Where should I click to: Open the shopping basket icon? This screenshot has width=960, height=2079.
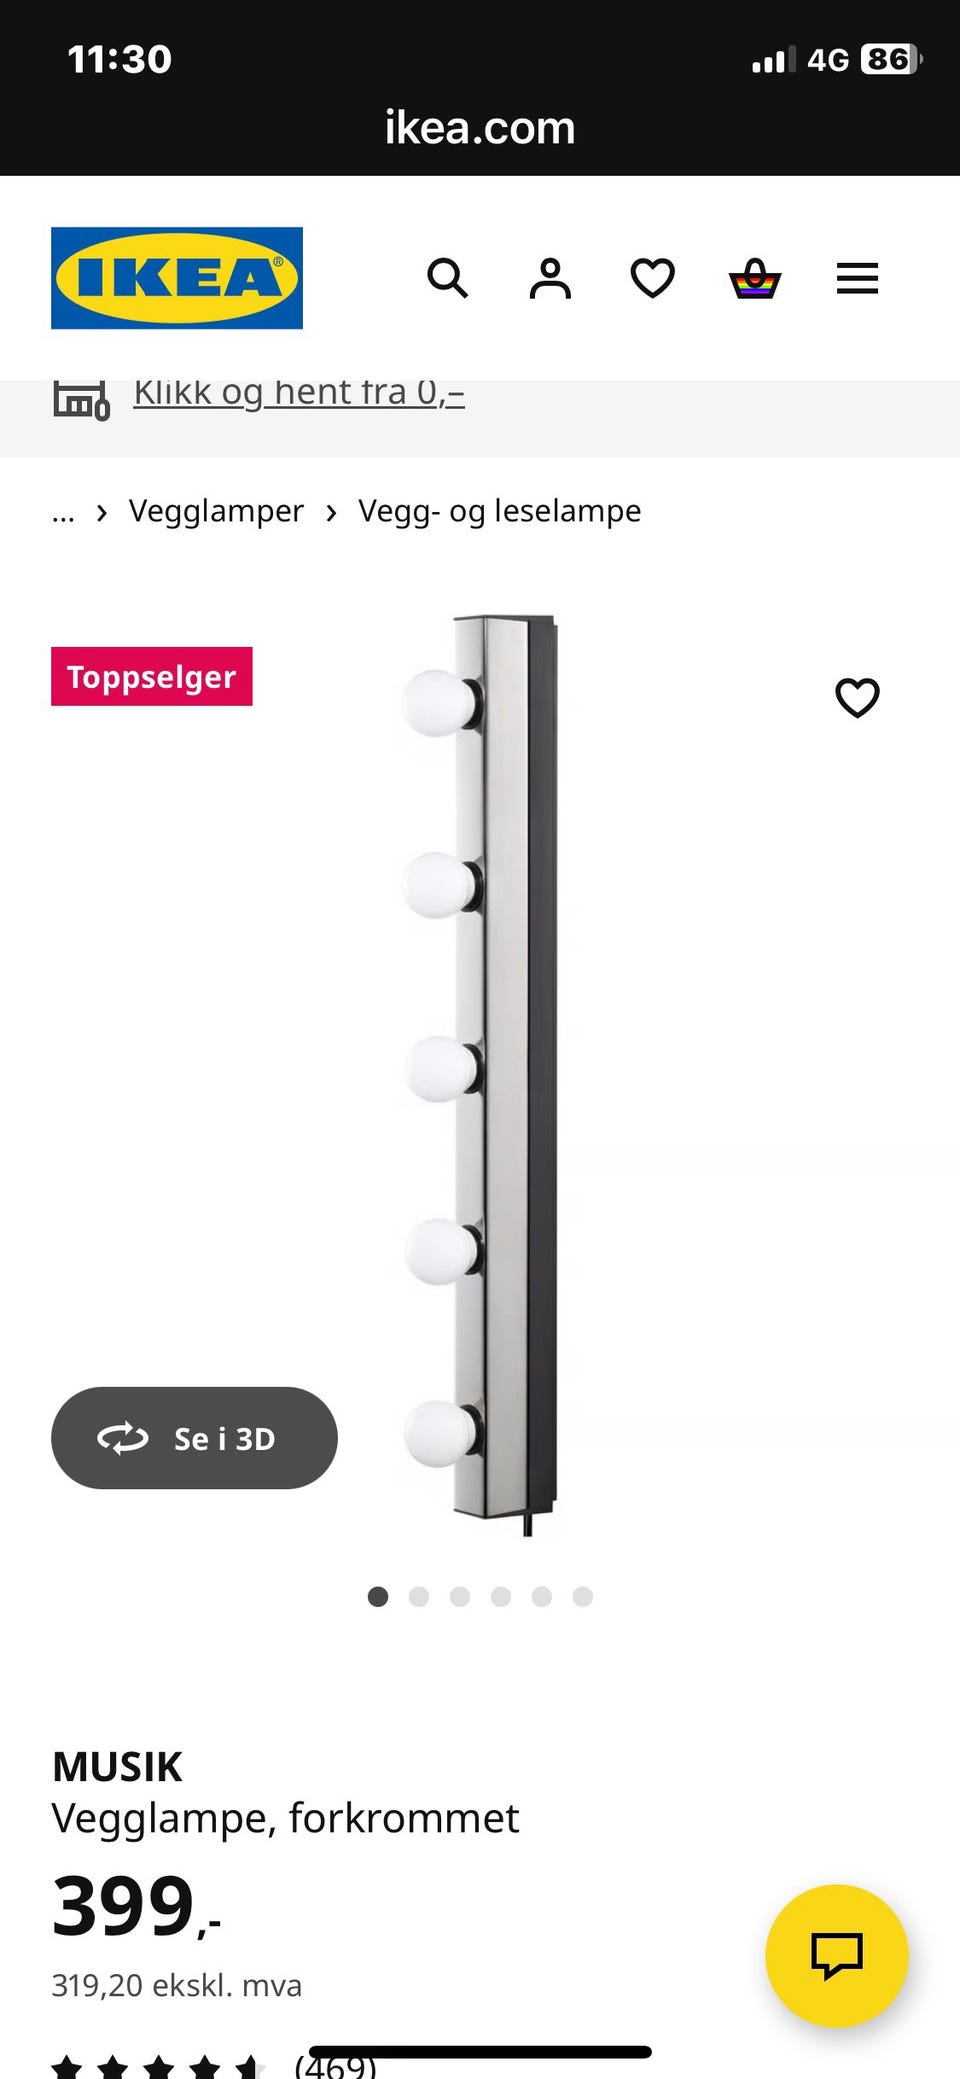click(x=755, y=278)
